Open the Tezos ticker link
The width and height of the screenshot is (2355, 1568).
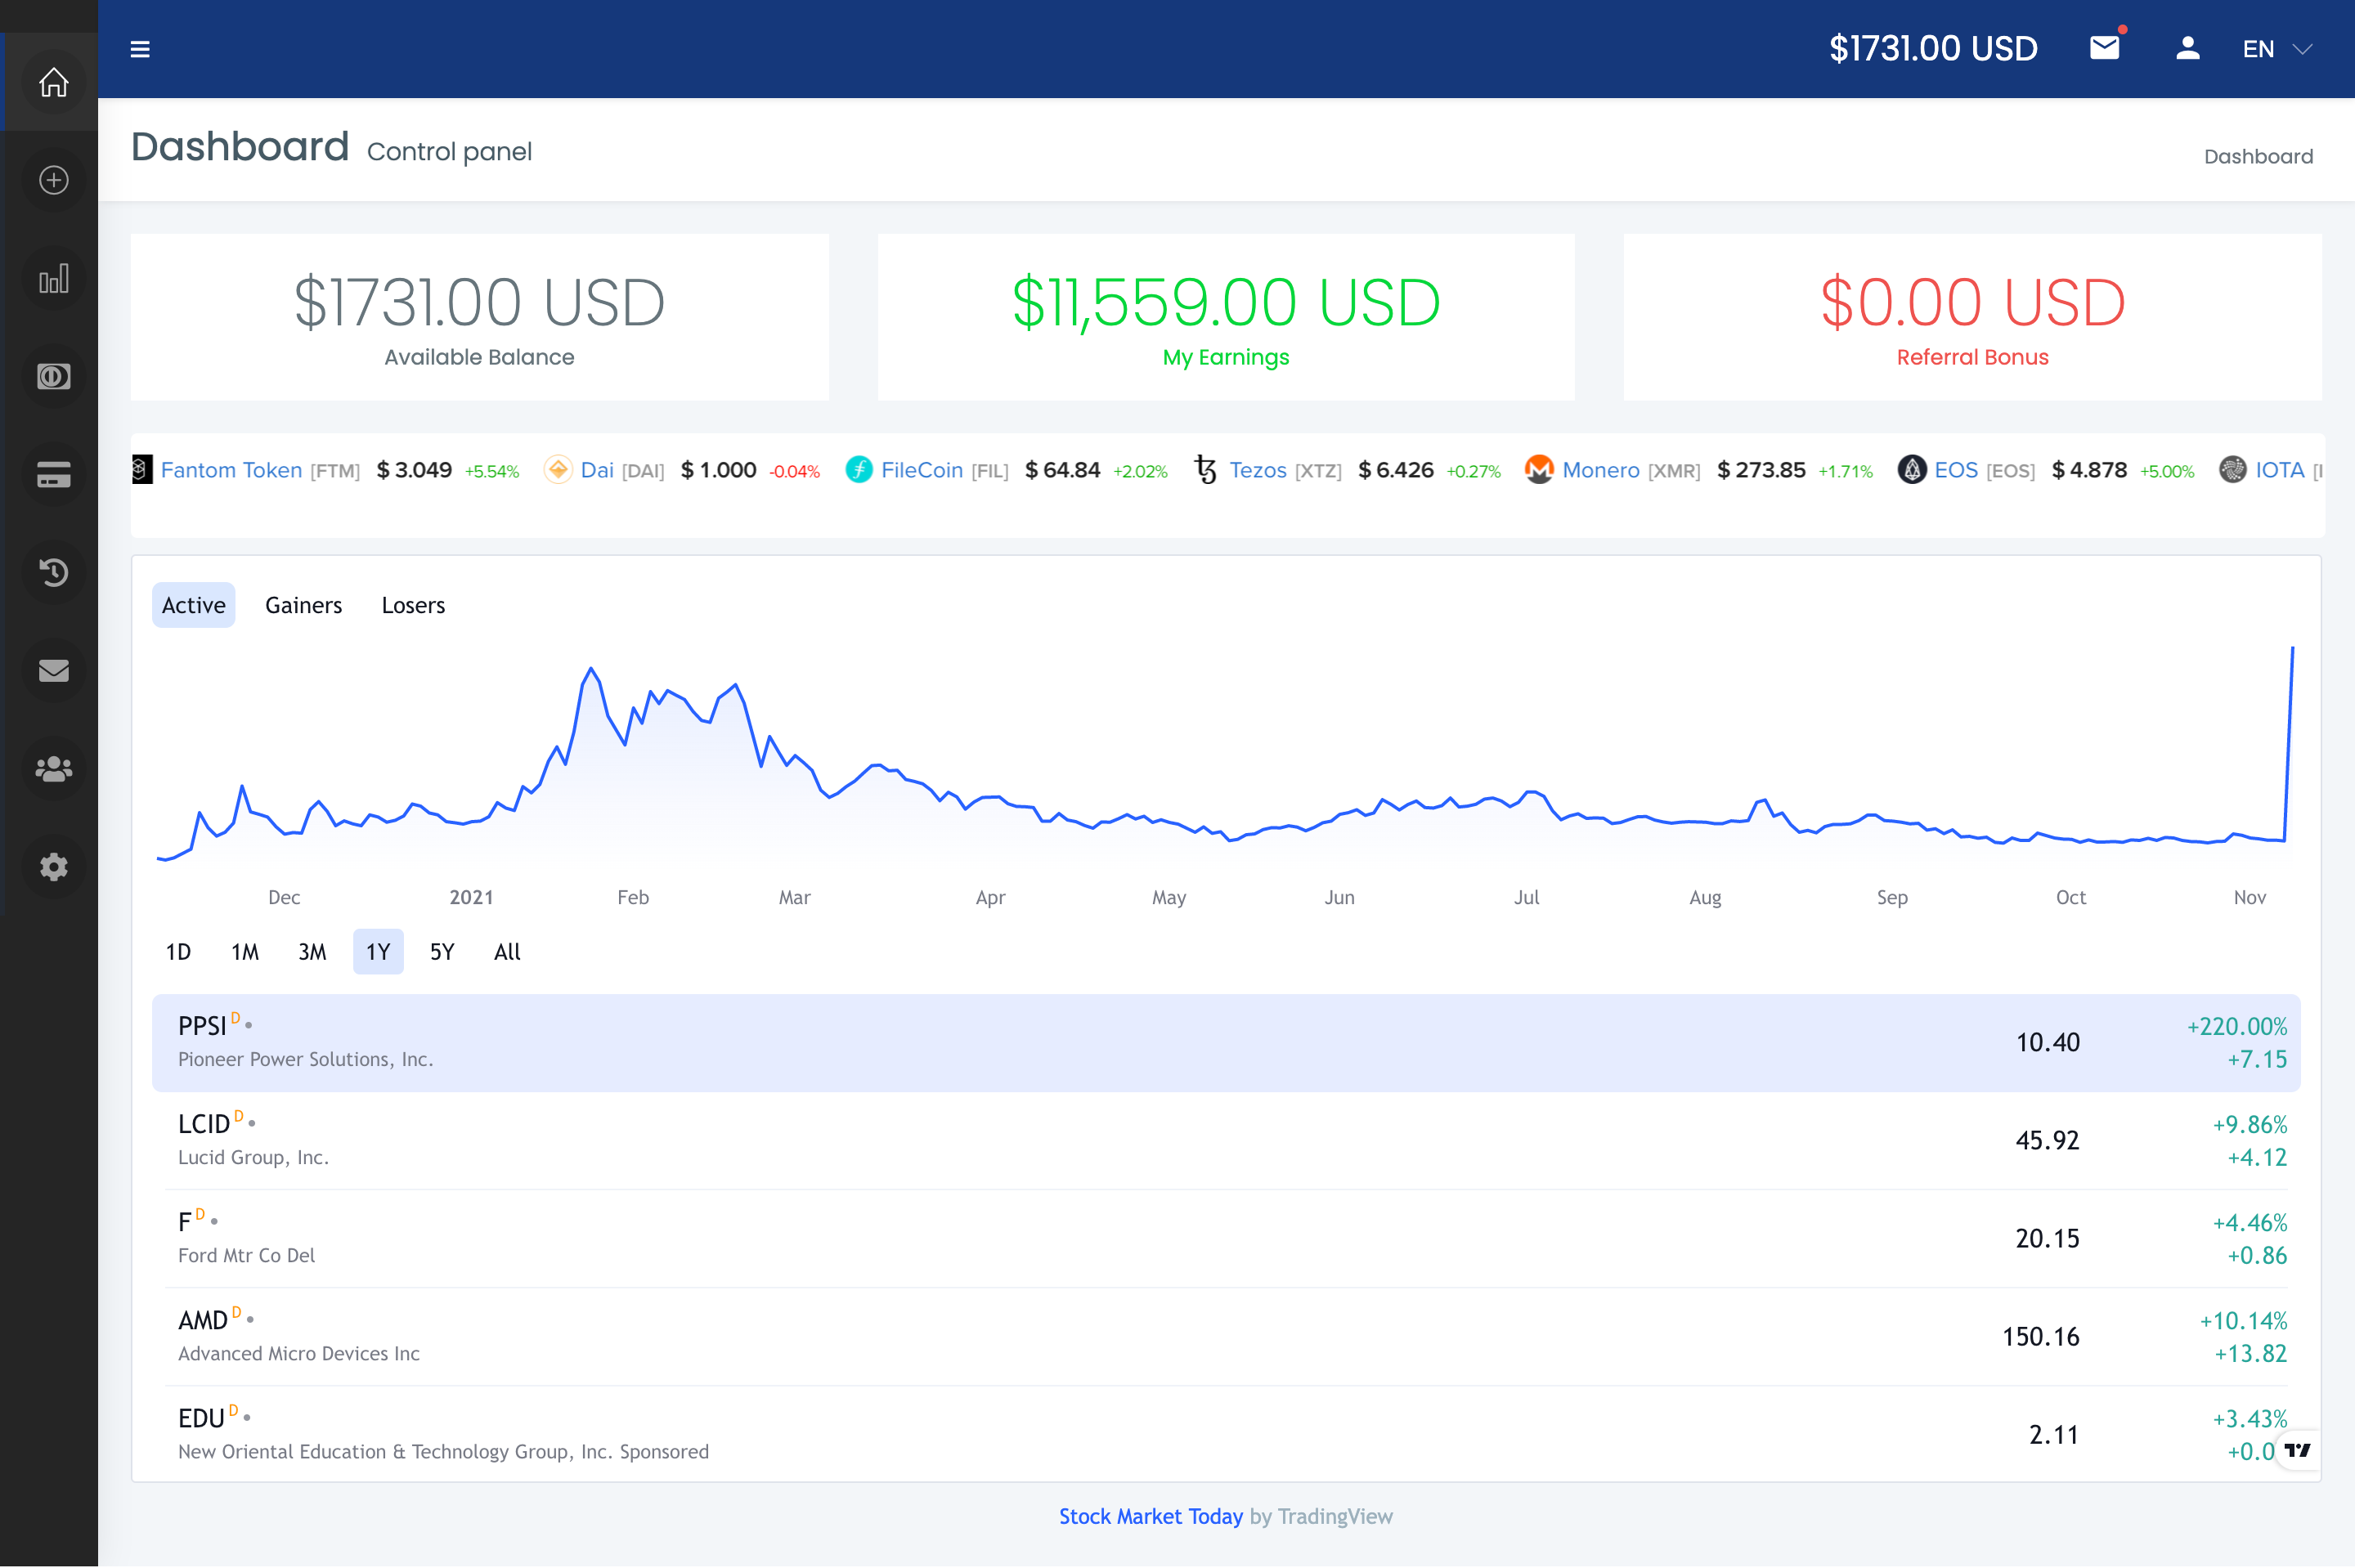pyautogui.click(x=1258, y=470)
